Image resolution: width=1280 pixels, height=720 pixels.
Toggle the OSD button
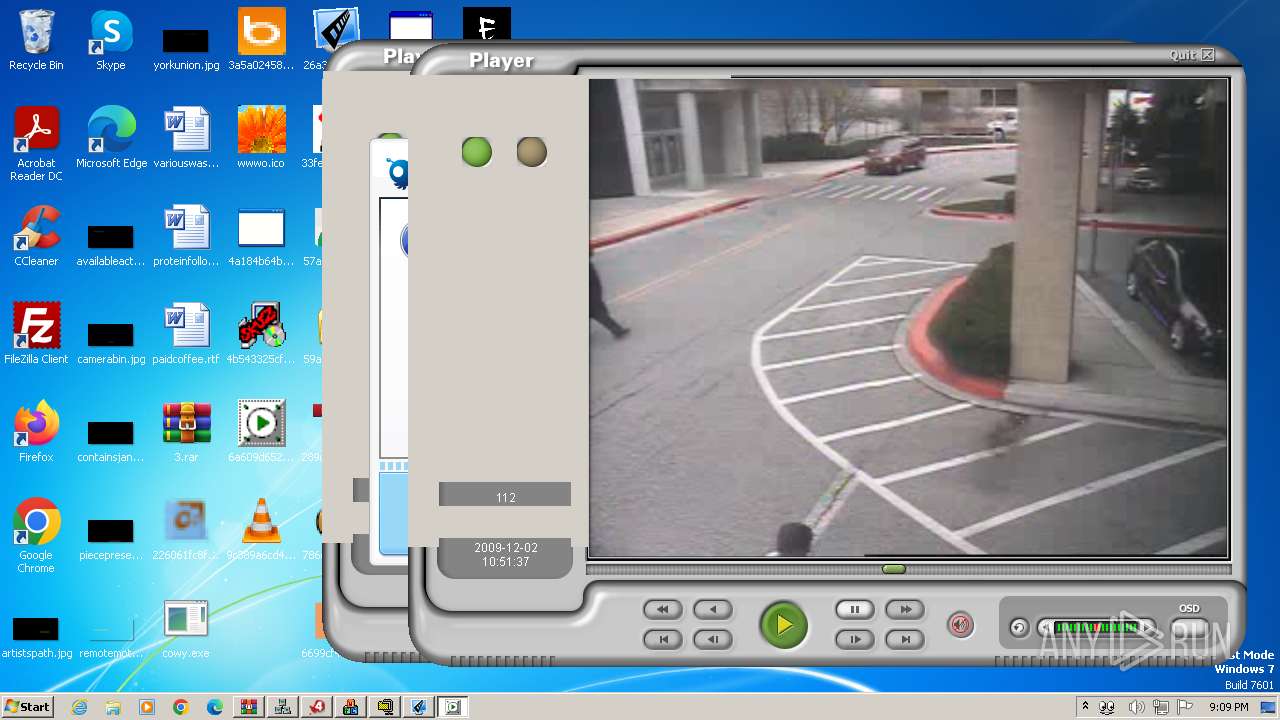click(1189, 629)
